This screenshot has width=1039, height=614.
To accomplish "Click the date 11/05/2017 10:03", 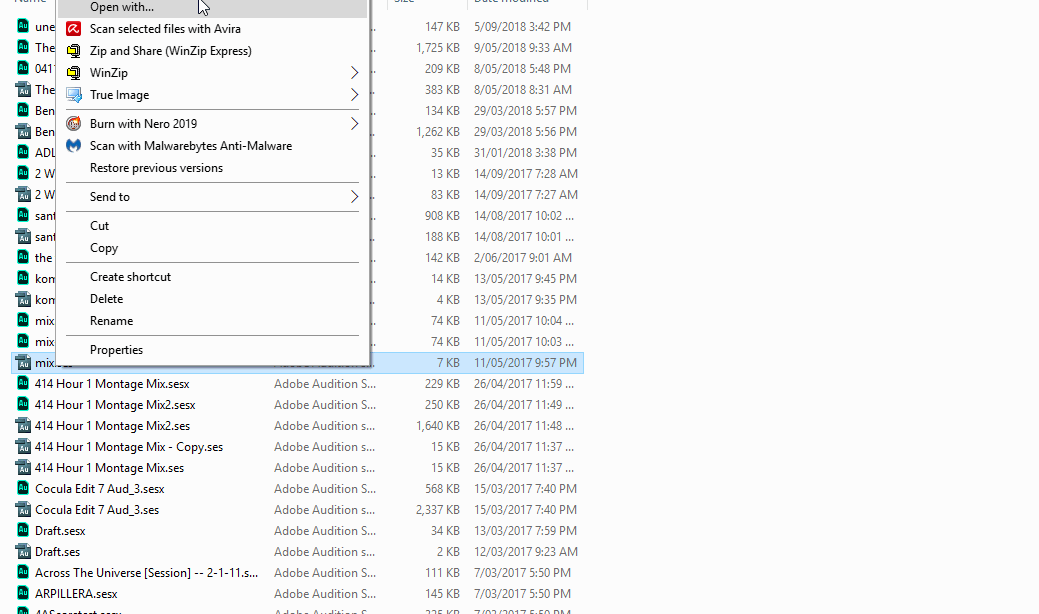I will 523,342.
